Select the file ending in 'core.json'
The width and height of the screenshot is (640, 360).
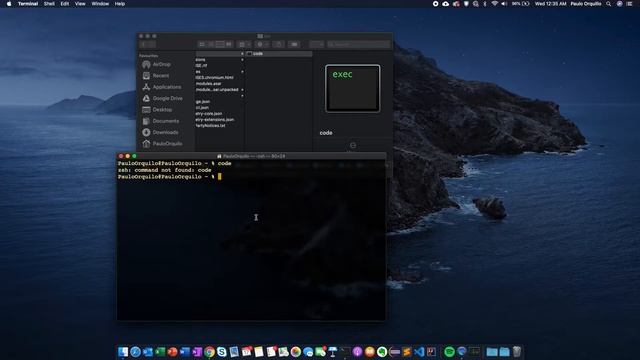[x=209, y=113]
